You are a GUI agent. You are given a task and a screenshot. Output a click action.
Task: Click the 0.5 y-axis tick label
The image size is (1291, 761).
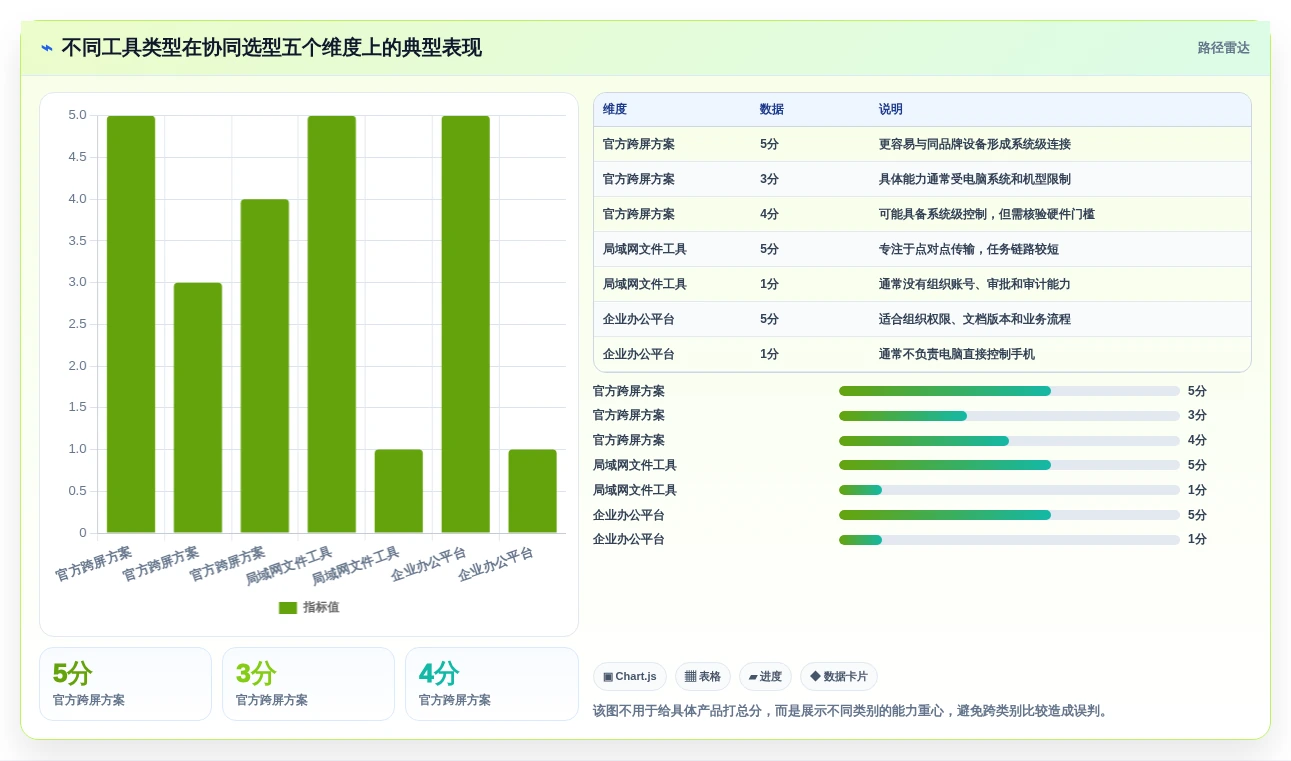coord(77,491)
